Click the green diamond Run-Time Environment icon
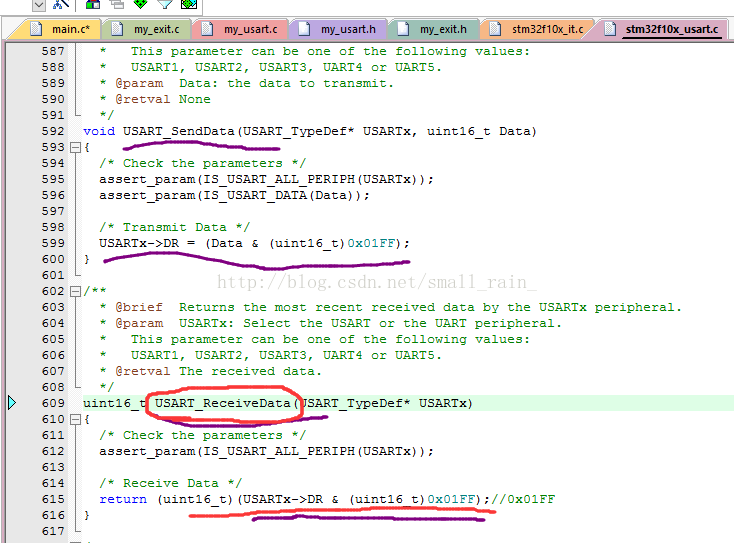The image size is (734, 543). pos(141,4)
